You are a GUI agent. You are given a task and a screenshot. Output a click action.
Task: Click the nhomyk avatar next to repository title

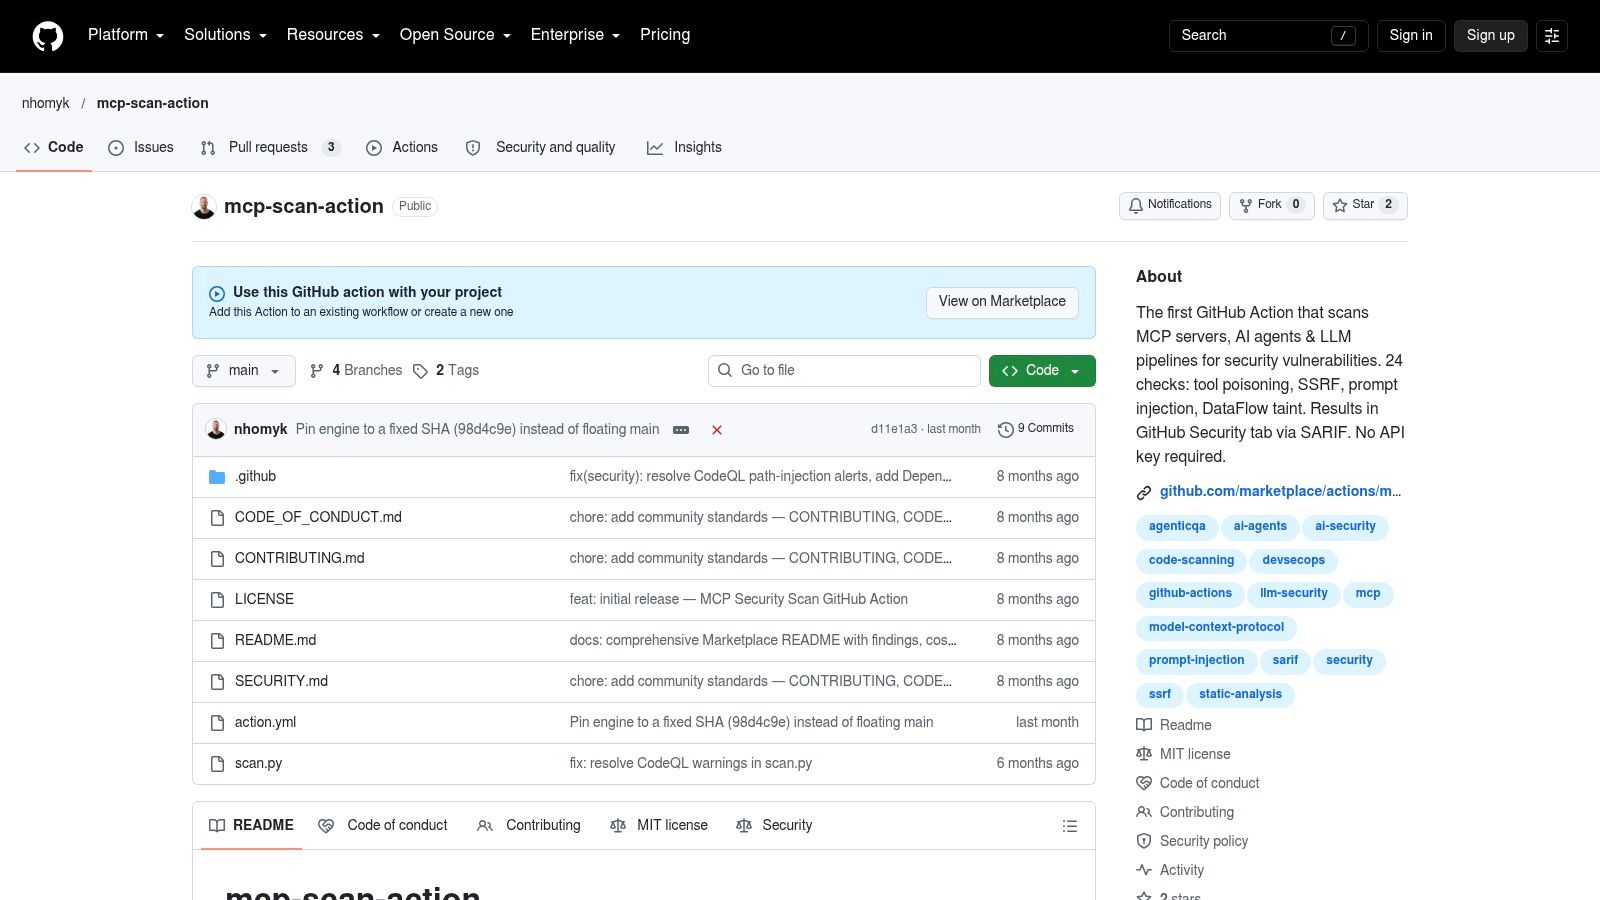(204, 207)
